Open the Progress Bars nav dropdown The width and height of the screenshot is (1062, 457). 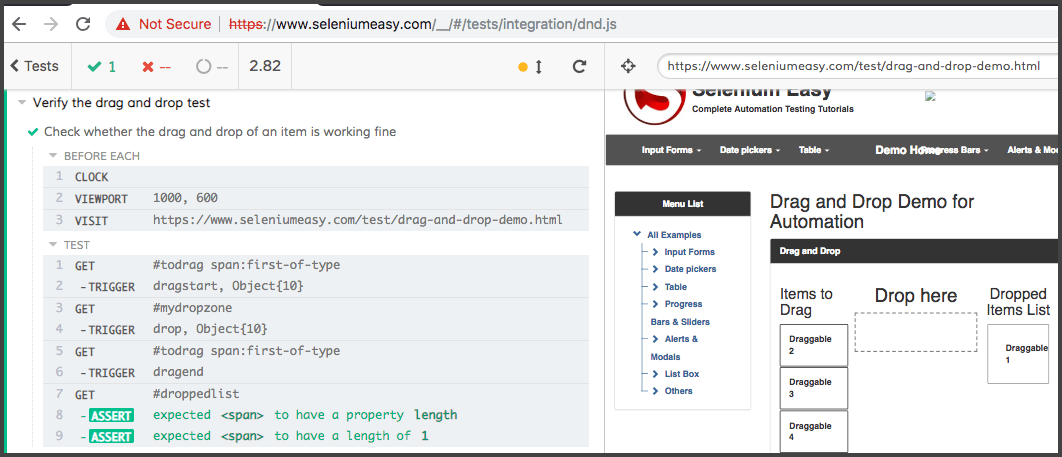(961, 150)
